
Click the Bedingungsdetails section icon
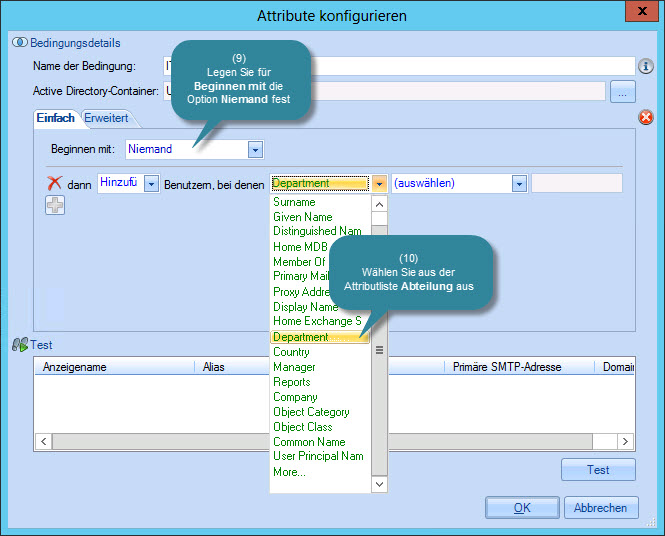[x=20, y=42]
